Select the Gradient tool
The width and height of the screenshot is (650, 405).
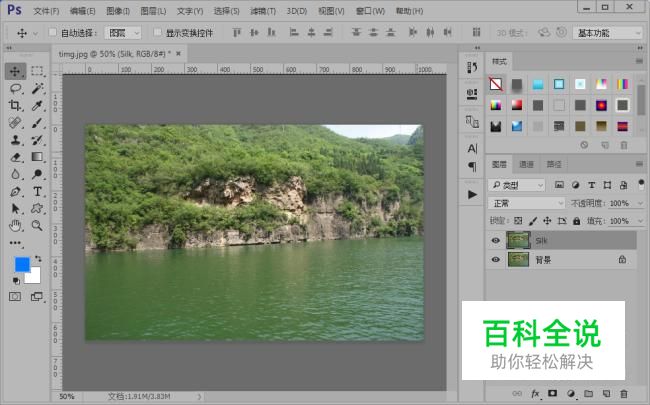37,157
